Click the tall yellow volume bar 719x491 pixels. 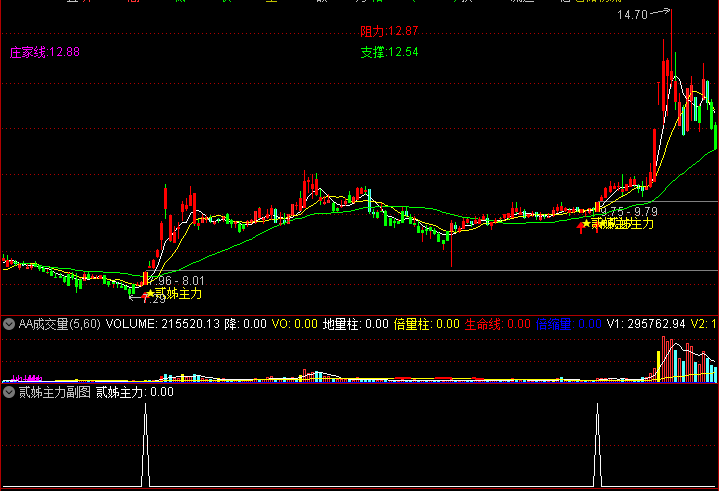[x=659, y=366]
